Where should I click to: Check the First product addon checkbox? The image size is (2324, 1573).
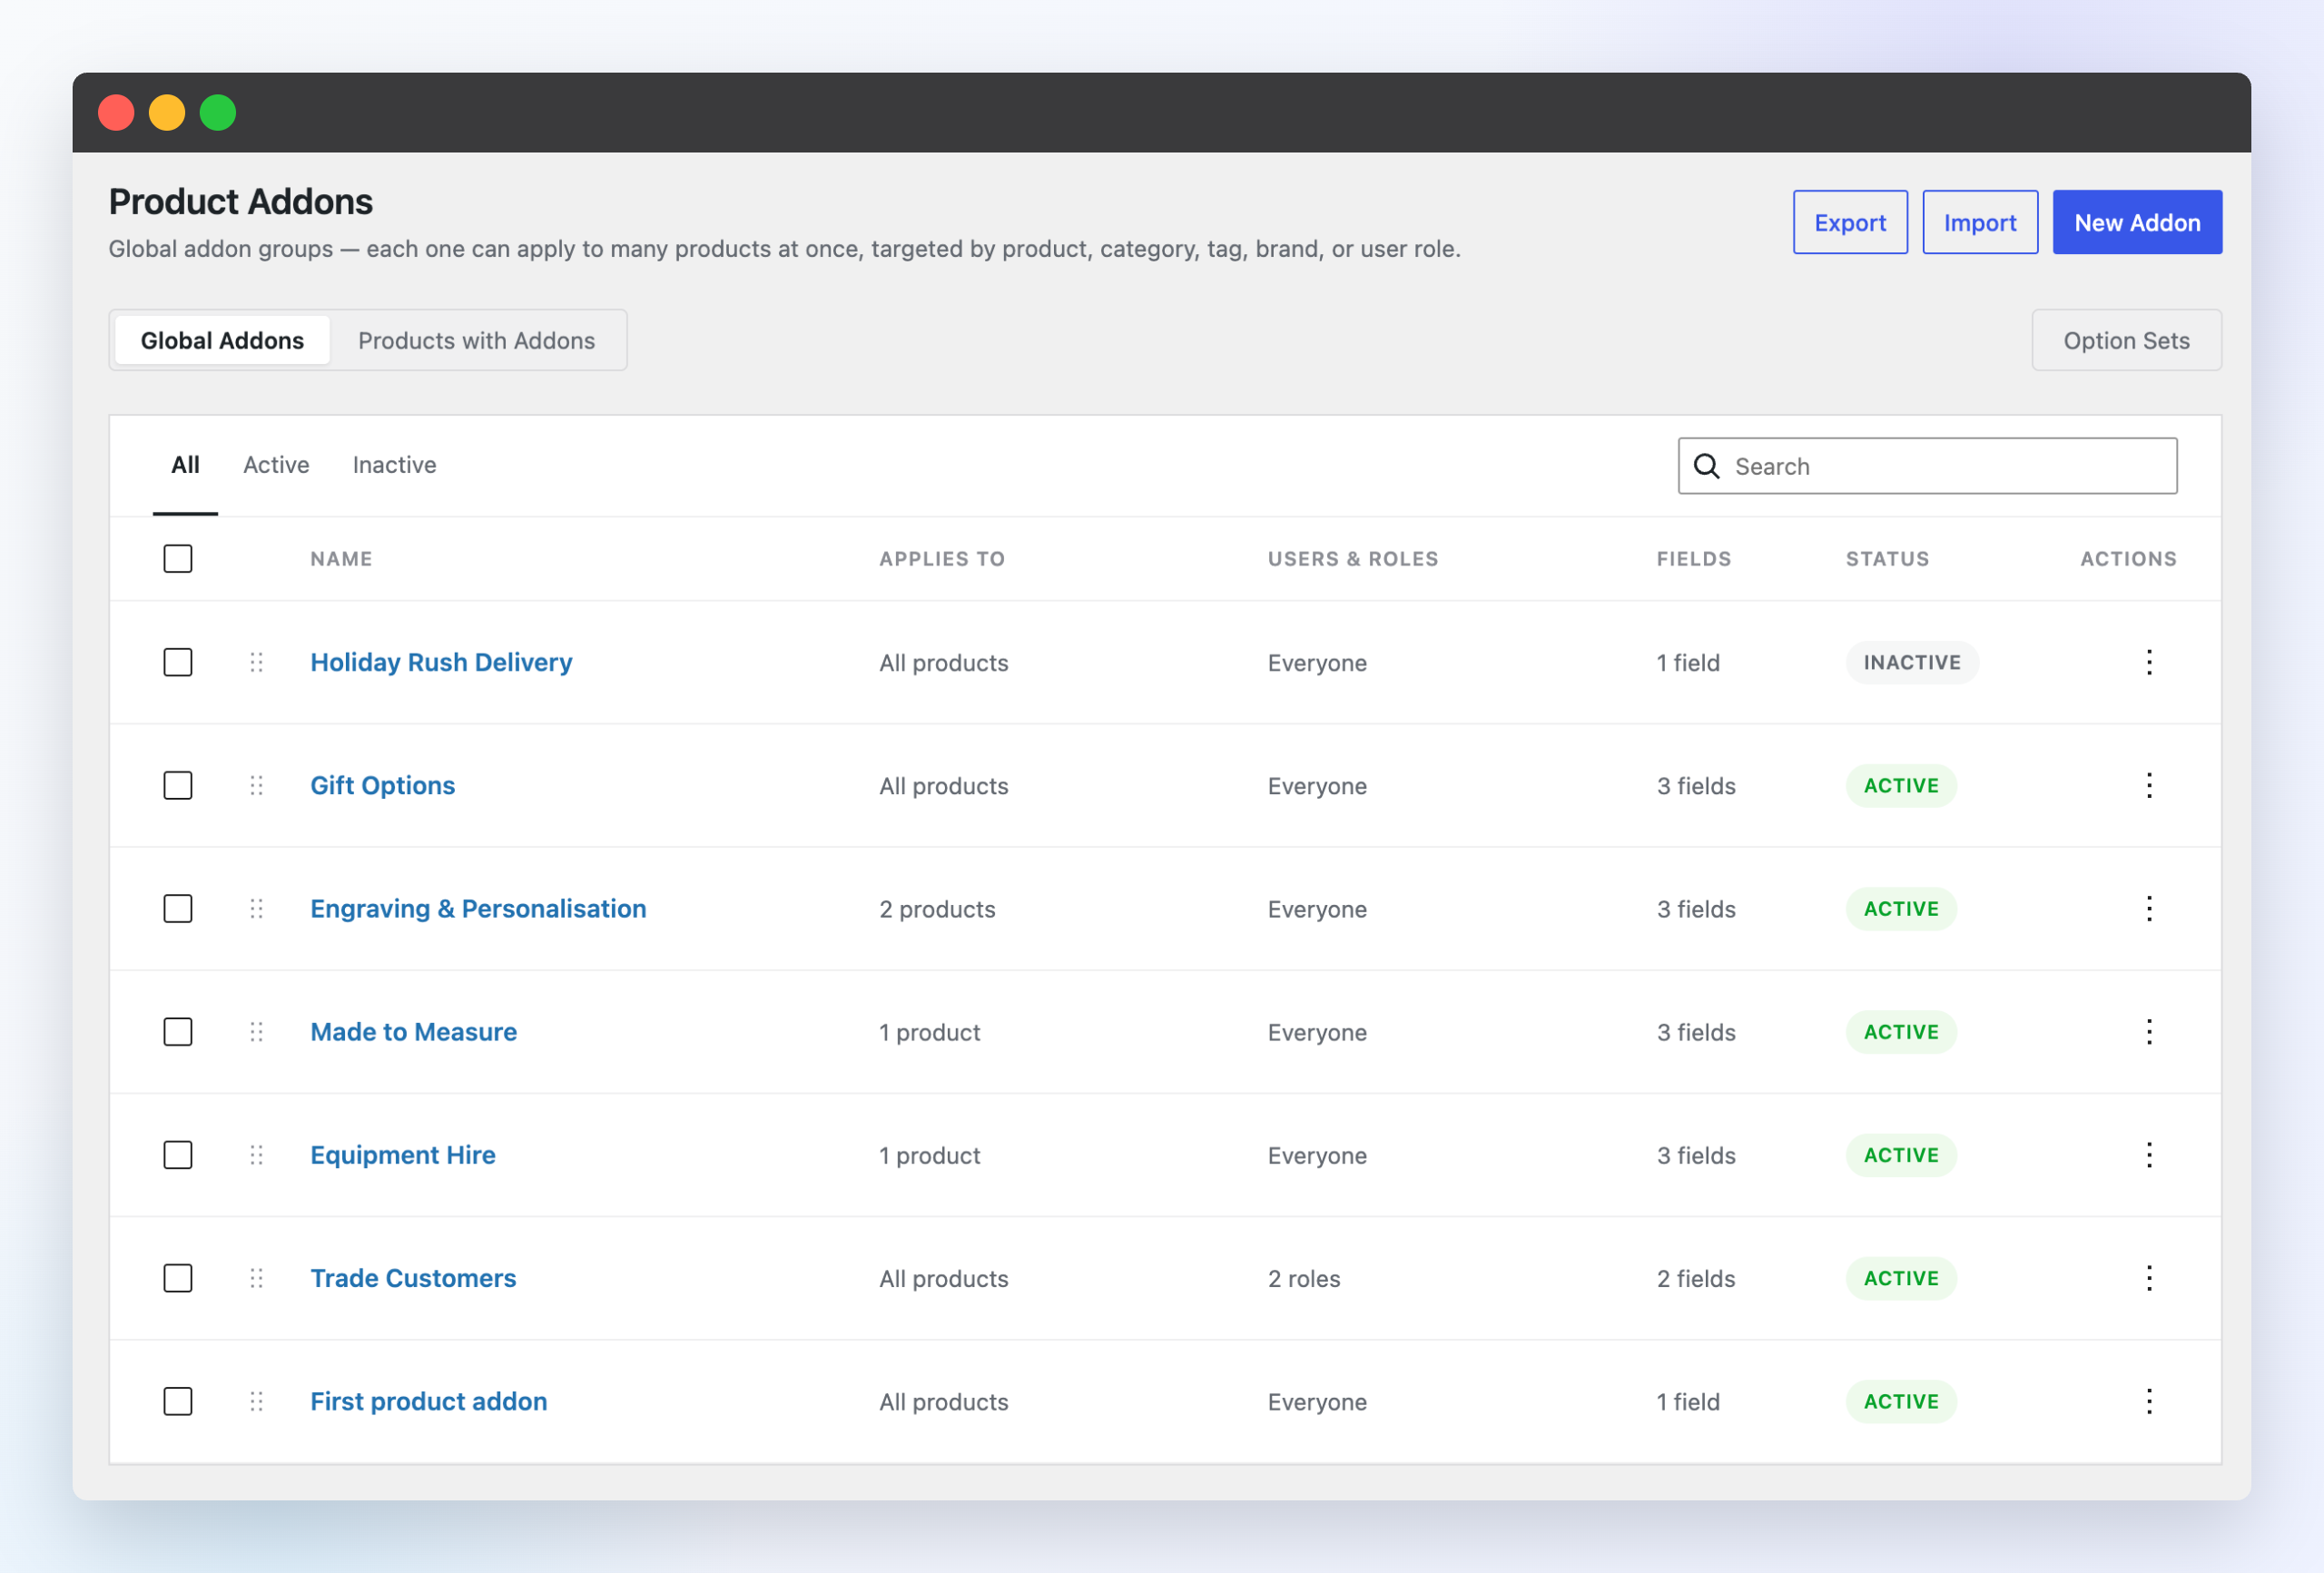[178, 1401]
